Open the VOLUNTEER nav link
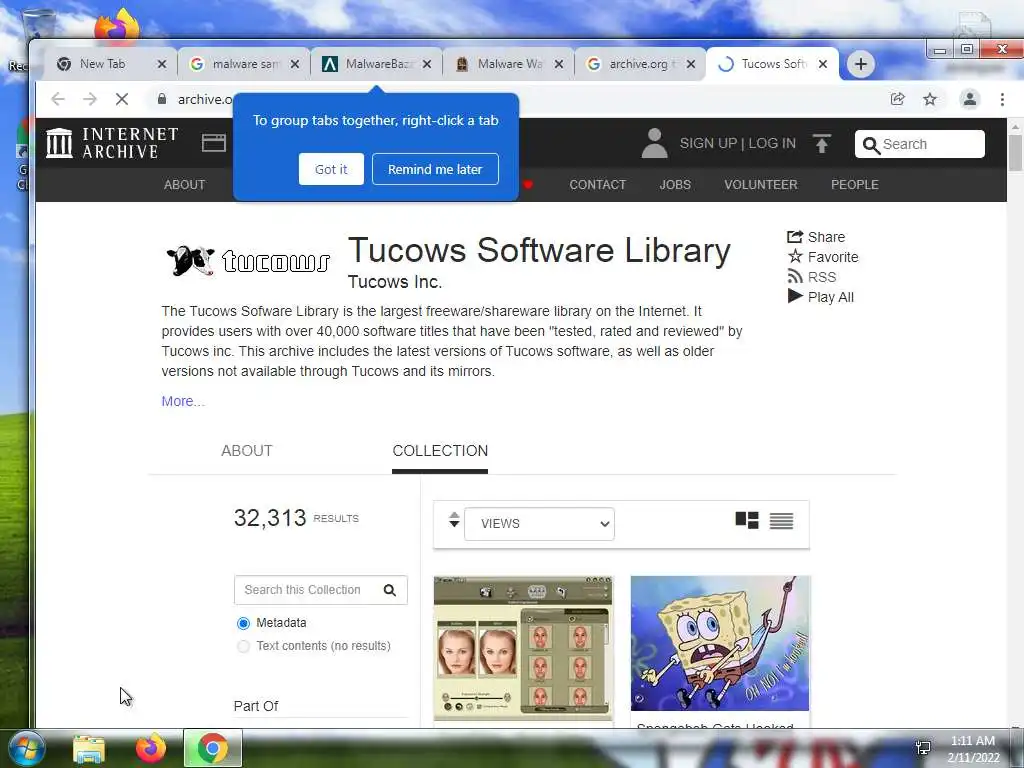Screen dimensions: 1024x768 point(761,185)
